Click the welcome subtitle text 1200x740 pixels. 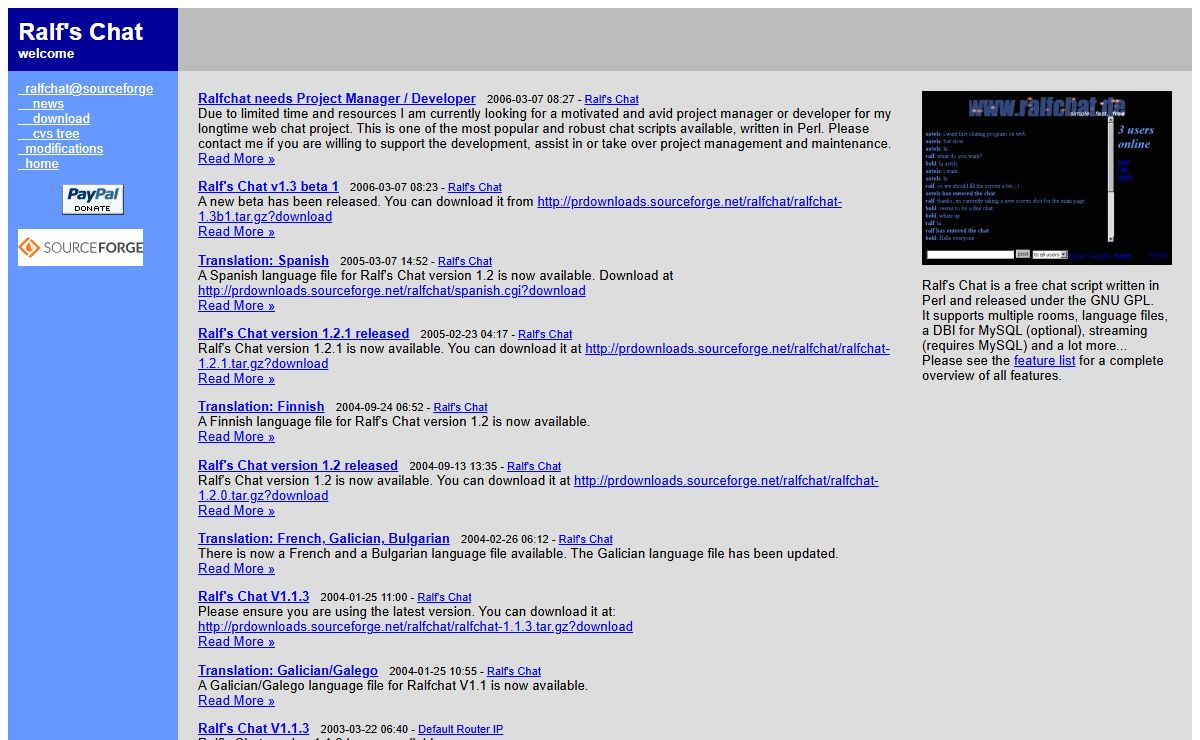46,54
